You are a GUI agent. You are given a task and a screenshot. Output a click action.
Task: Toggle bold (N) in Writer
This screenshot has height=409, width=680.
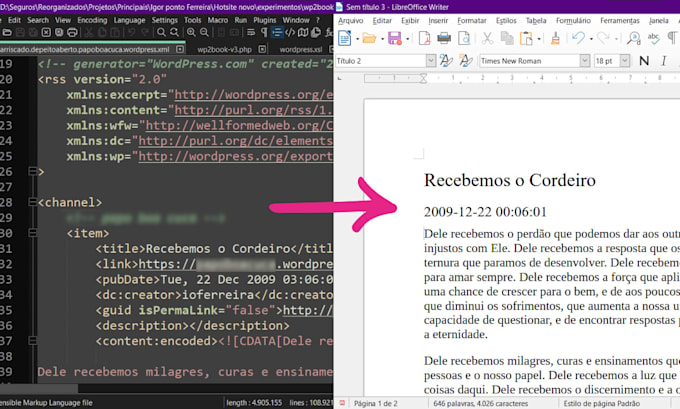tap(644, 61)
